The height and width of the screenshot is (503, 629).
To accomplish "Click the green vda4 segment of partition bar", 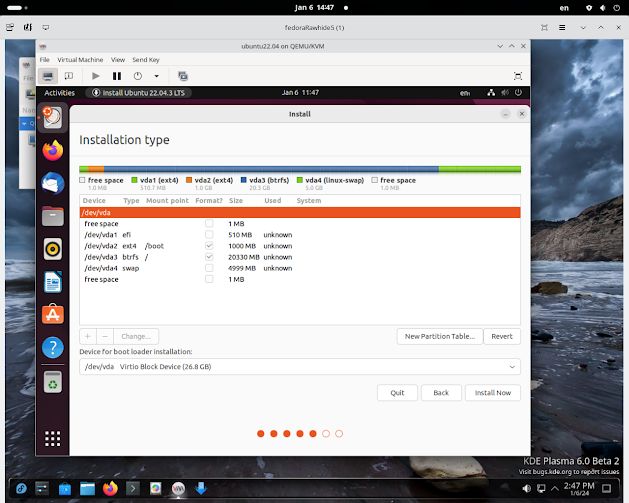I will 479,169.
